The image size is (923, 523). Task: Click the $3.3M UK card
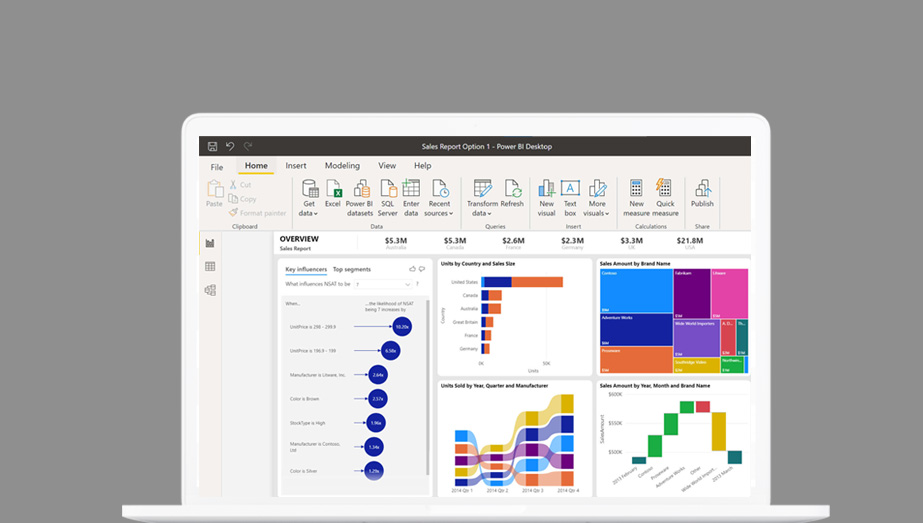coord(632,243)
